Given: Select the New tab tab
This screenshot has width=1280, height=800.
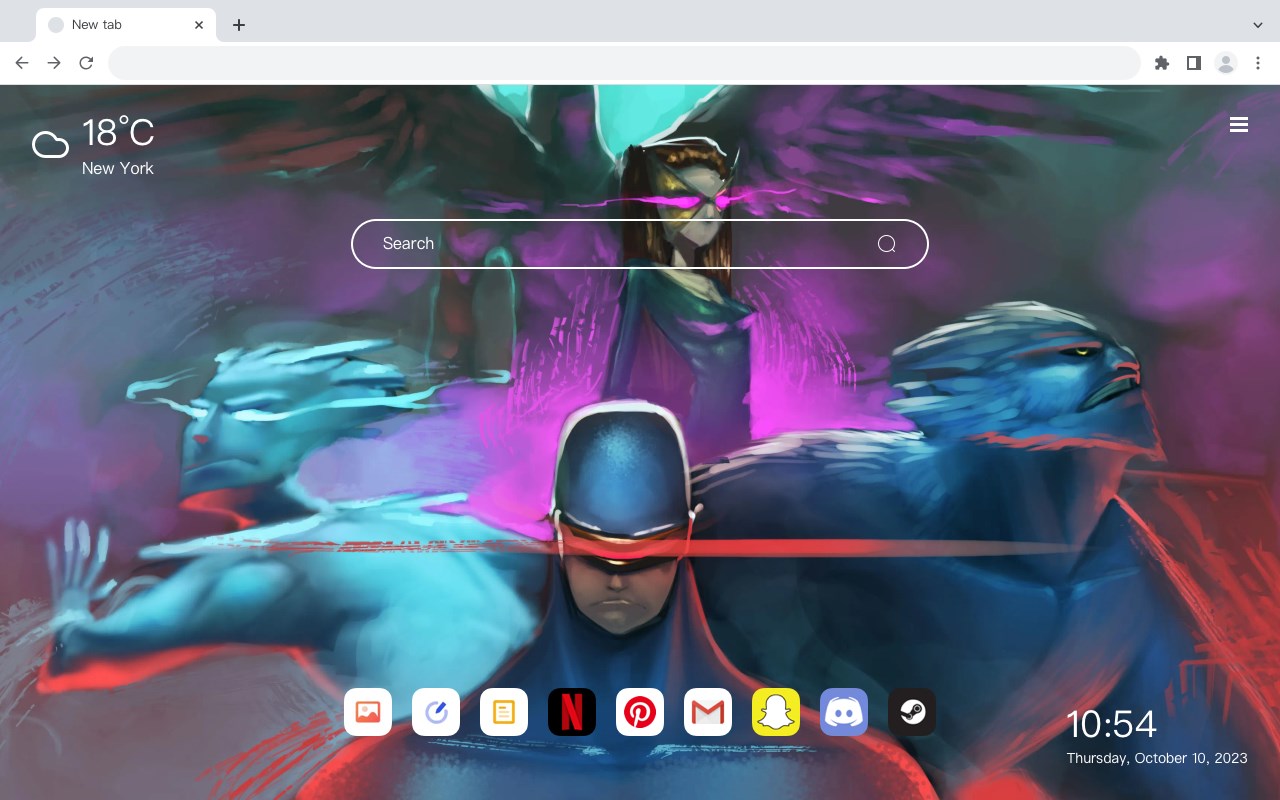Looking at the screenshot, I should [126, 25].
